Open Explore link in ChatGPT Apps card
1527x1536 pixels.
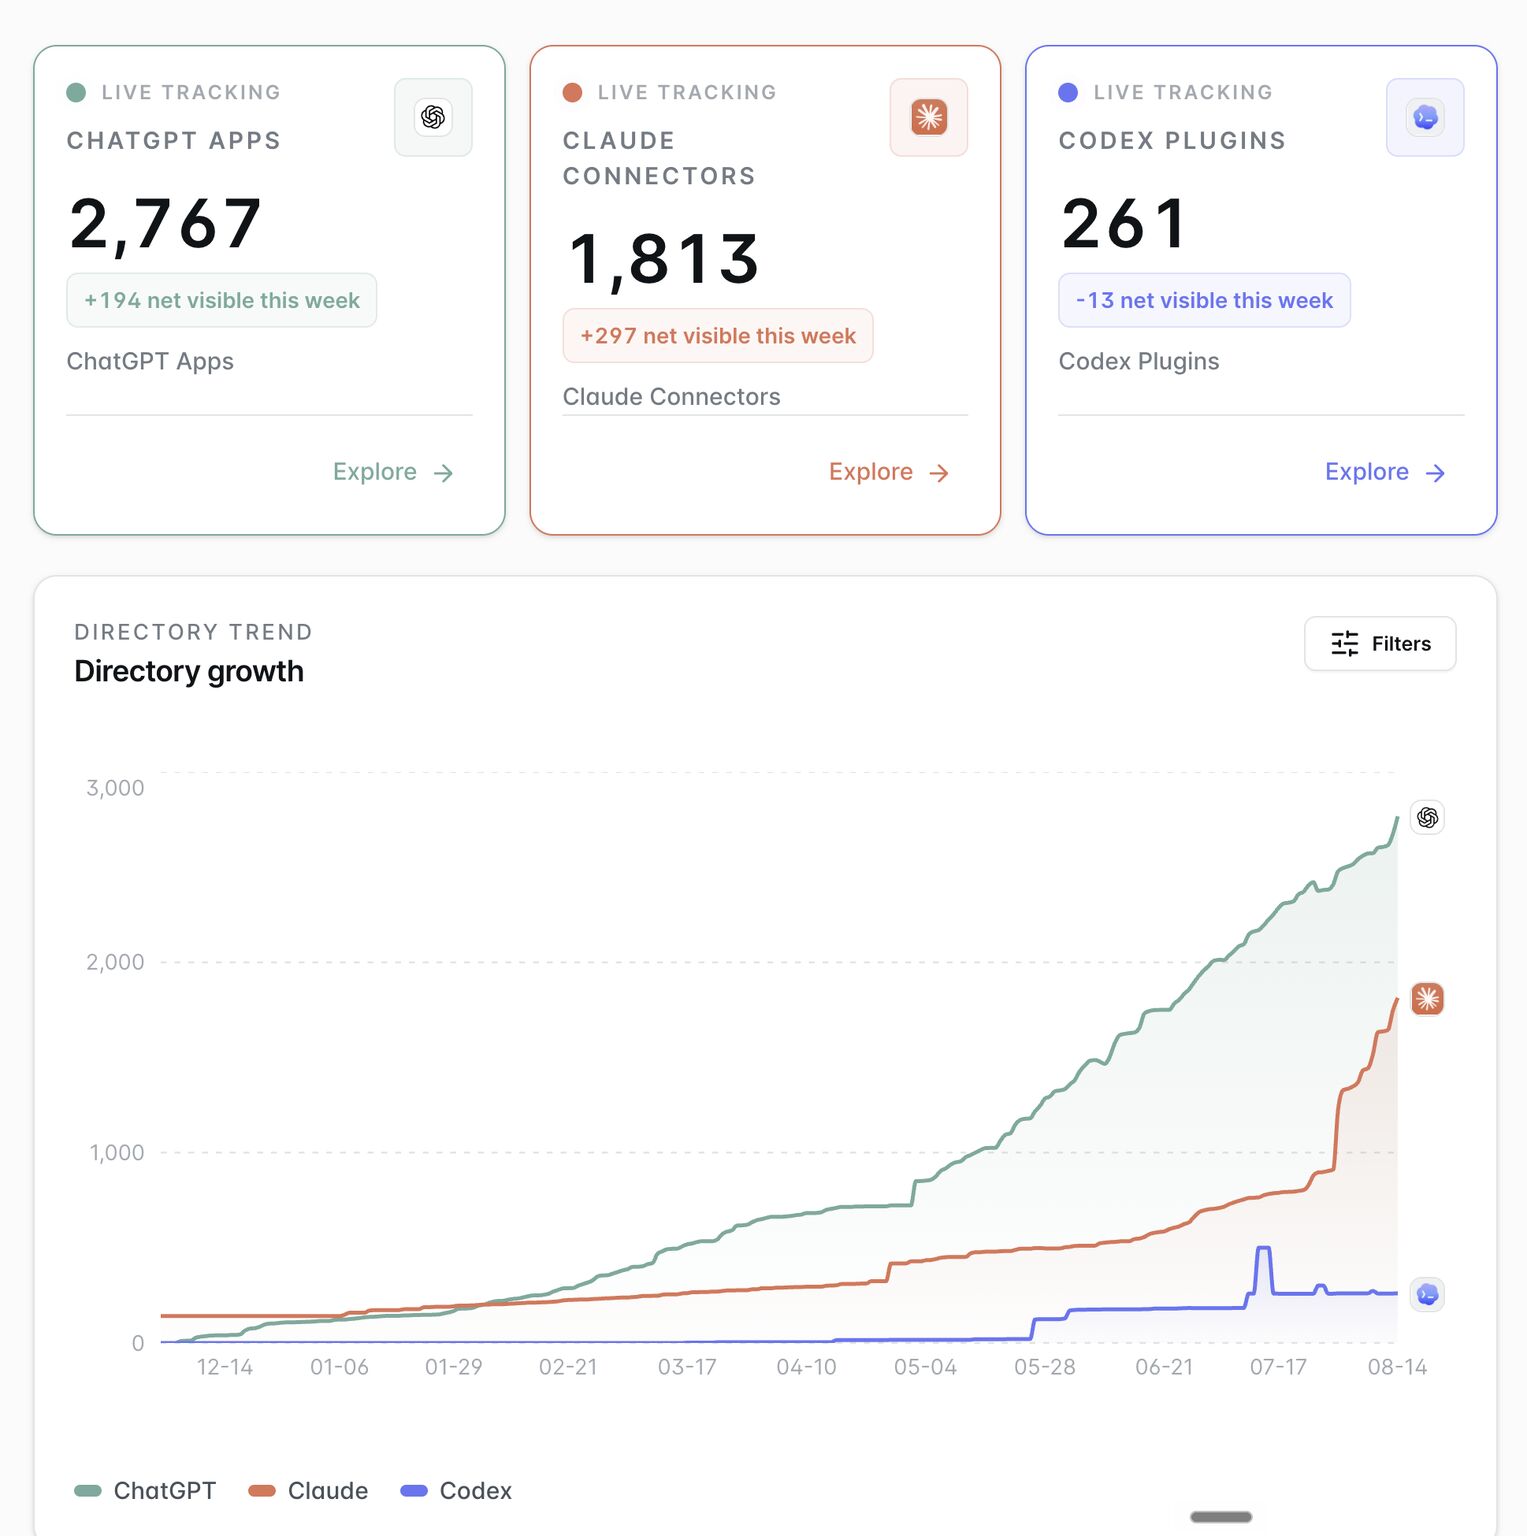[393, 472]
